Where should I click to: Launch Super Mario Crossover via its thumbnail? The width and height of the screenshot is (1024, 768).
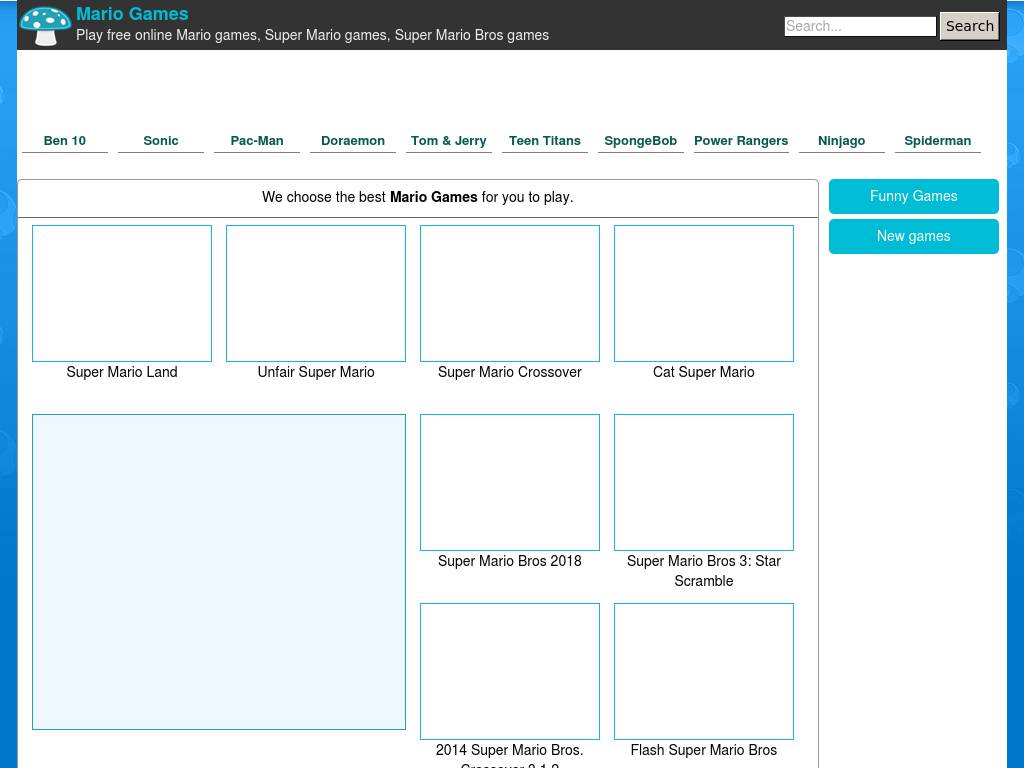coord(510,293)
